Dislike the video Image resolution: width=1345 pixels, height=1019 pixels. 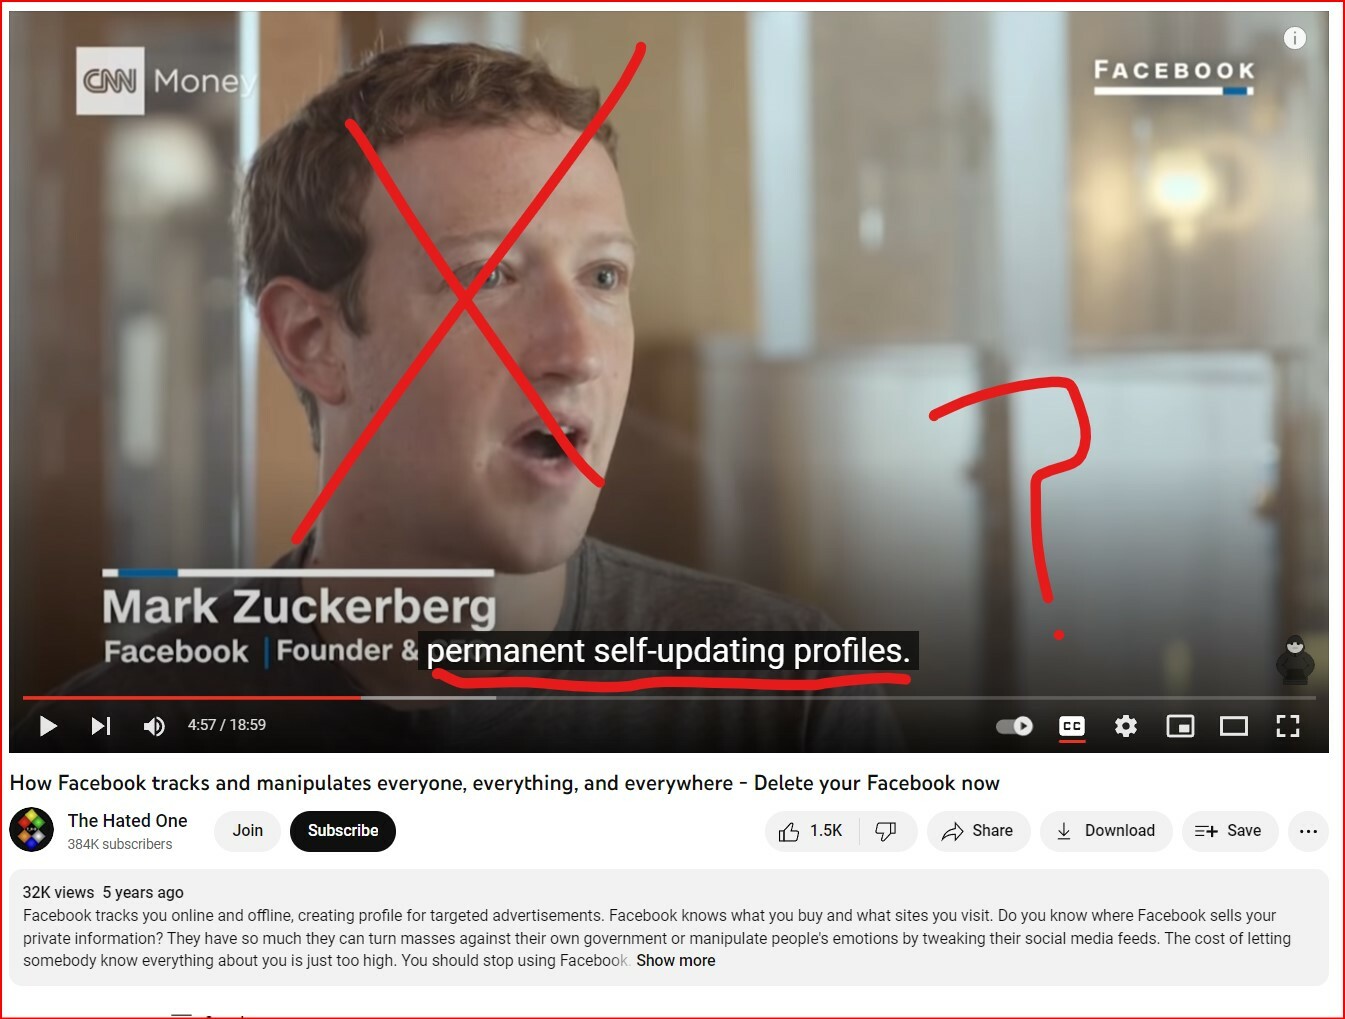pos(887,831)
